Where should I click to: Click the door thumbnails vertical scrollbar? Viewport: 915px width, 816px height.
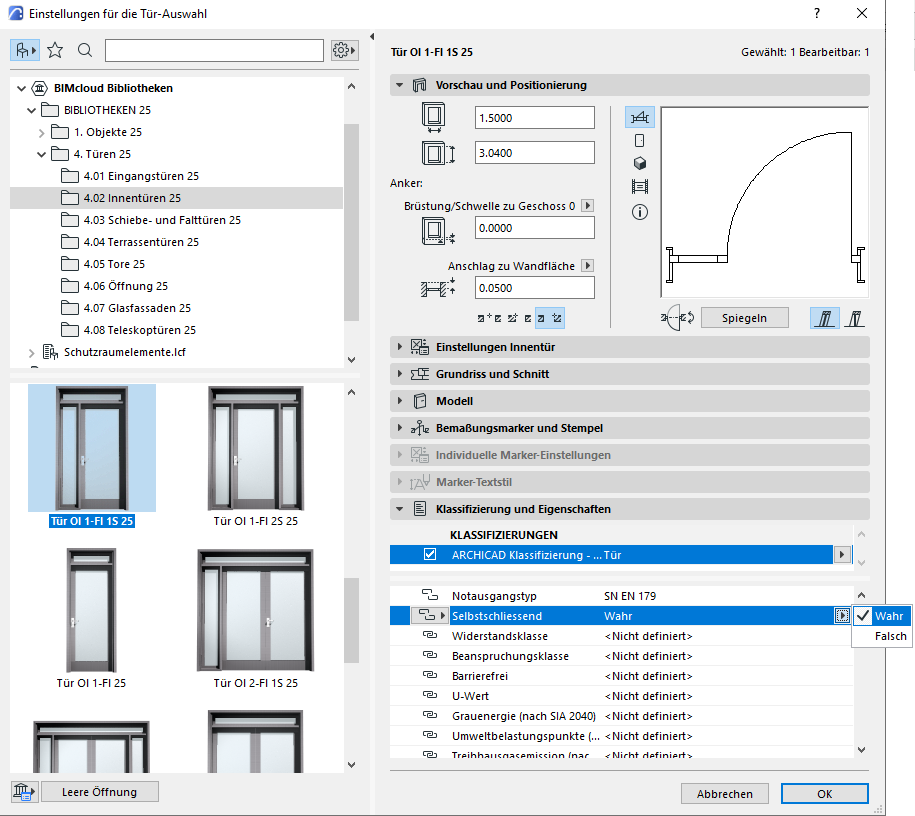click(351, 620)
